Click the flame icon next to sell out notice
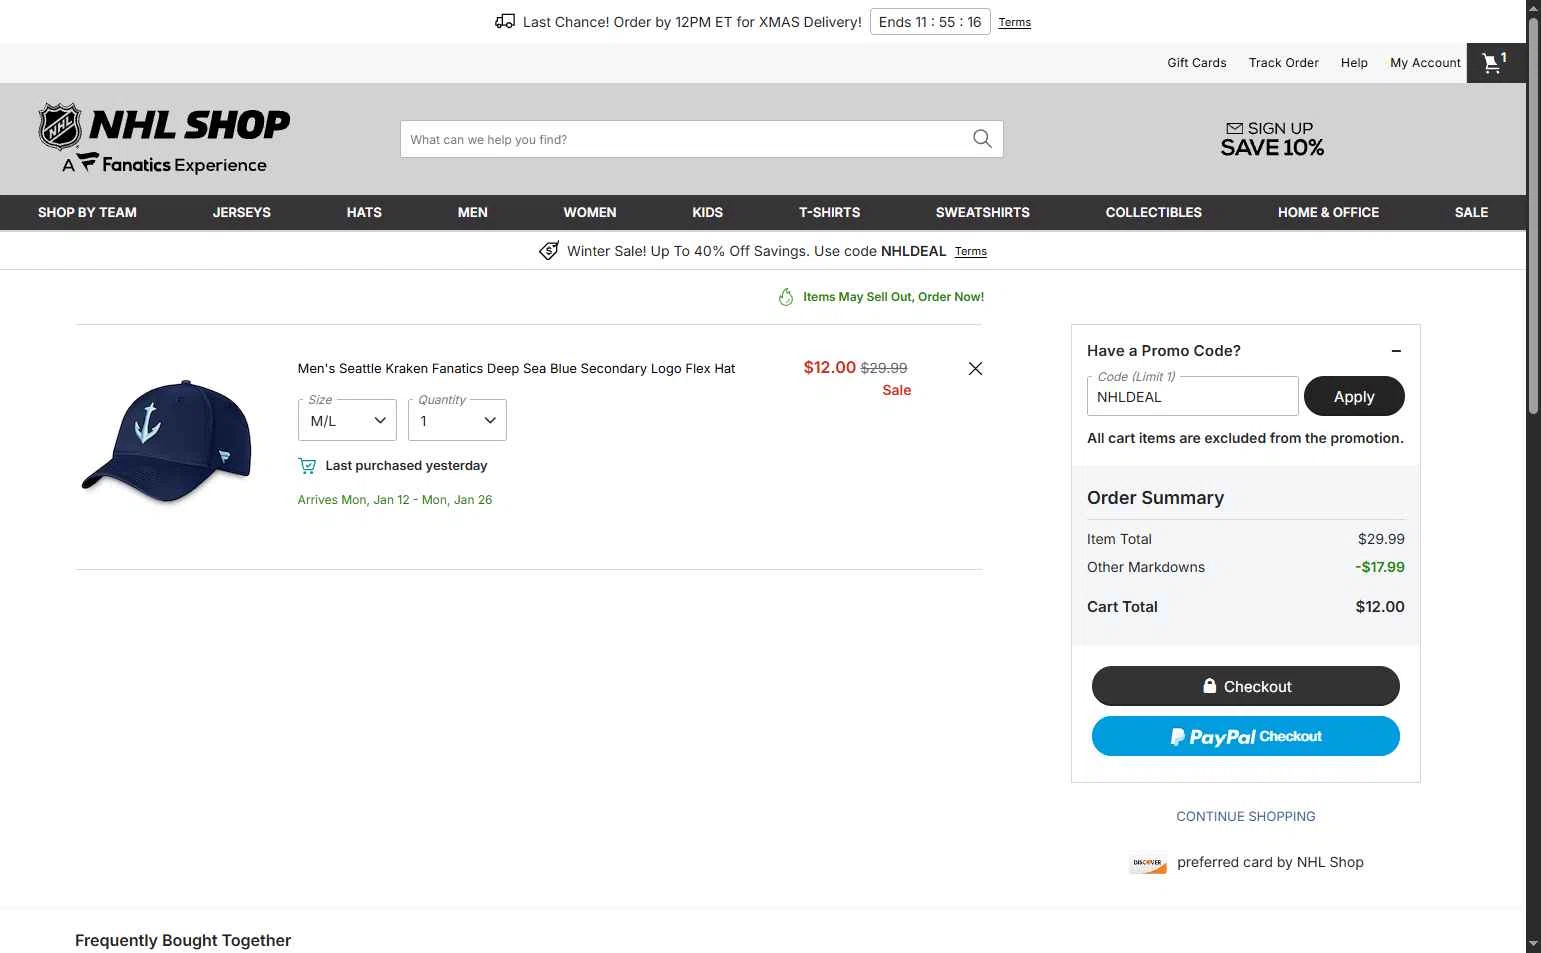Screen dimensions: 1541x953 [x=786, y=297]
